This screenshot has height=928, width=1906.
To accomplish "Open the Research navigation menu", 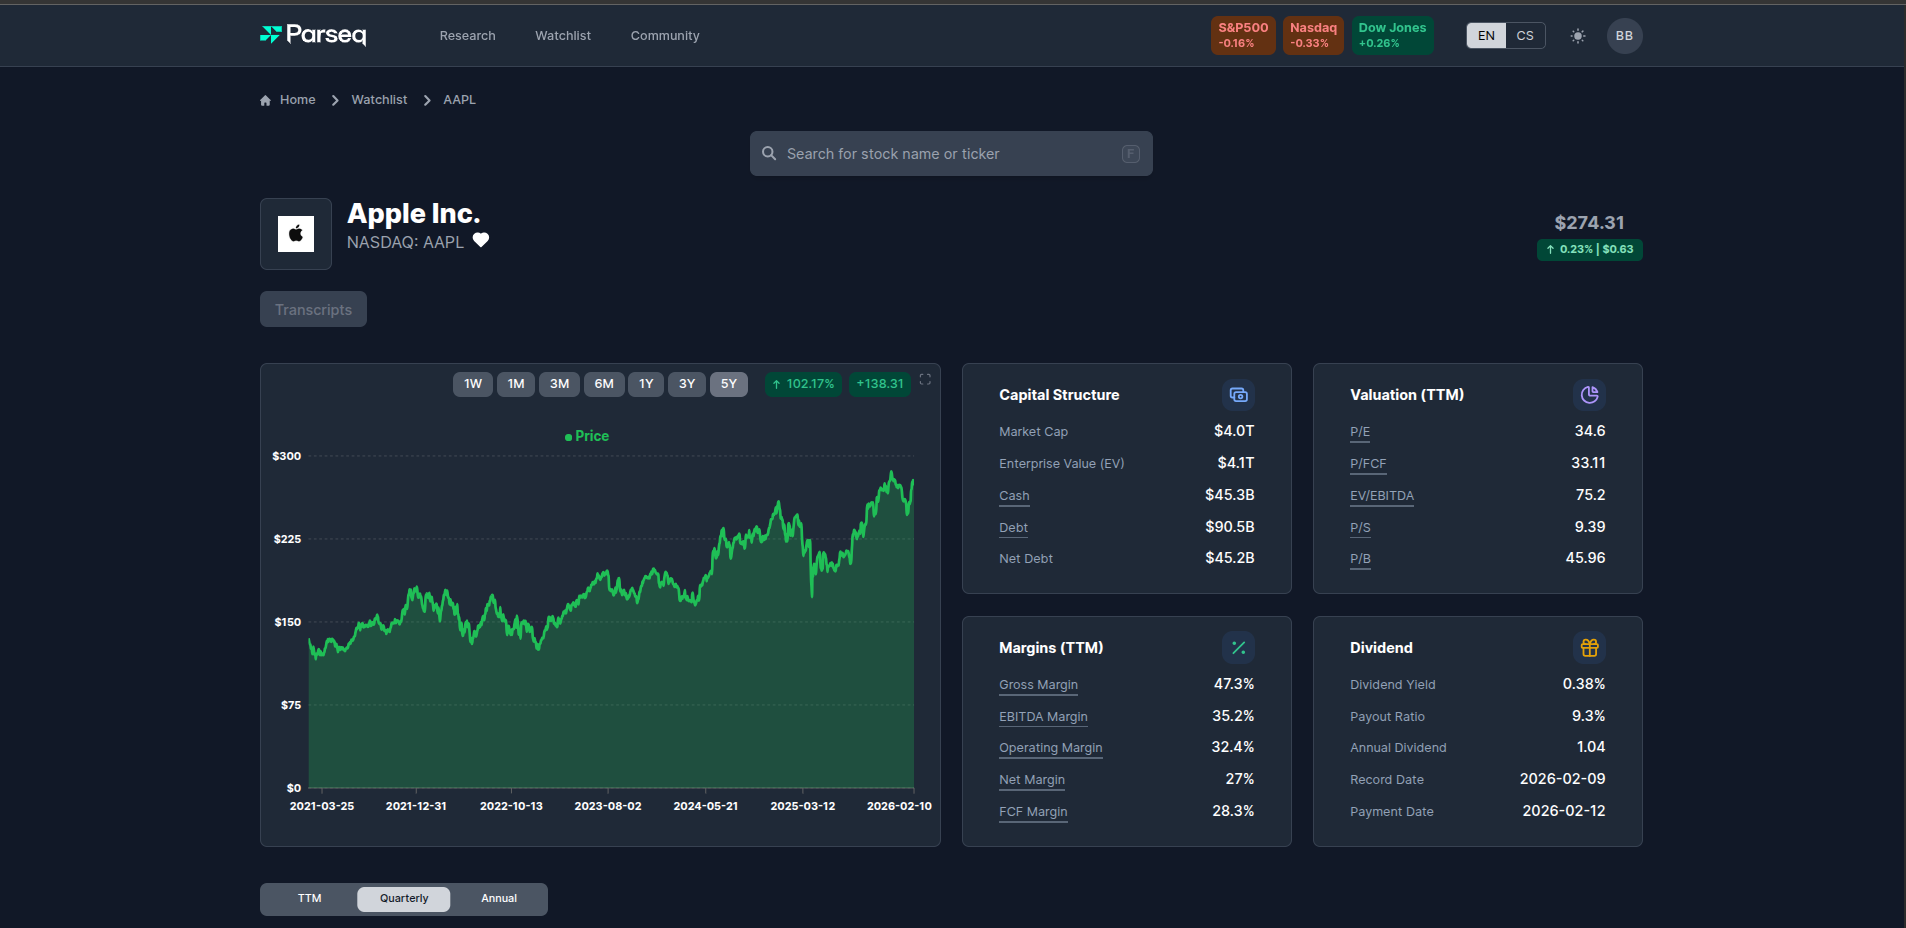I will tap(467, 36).
